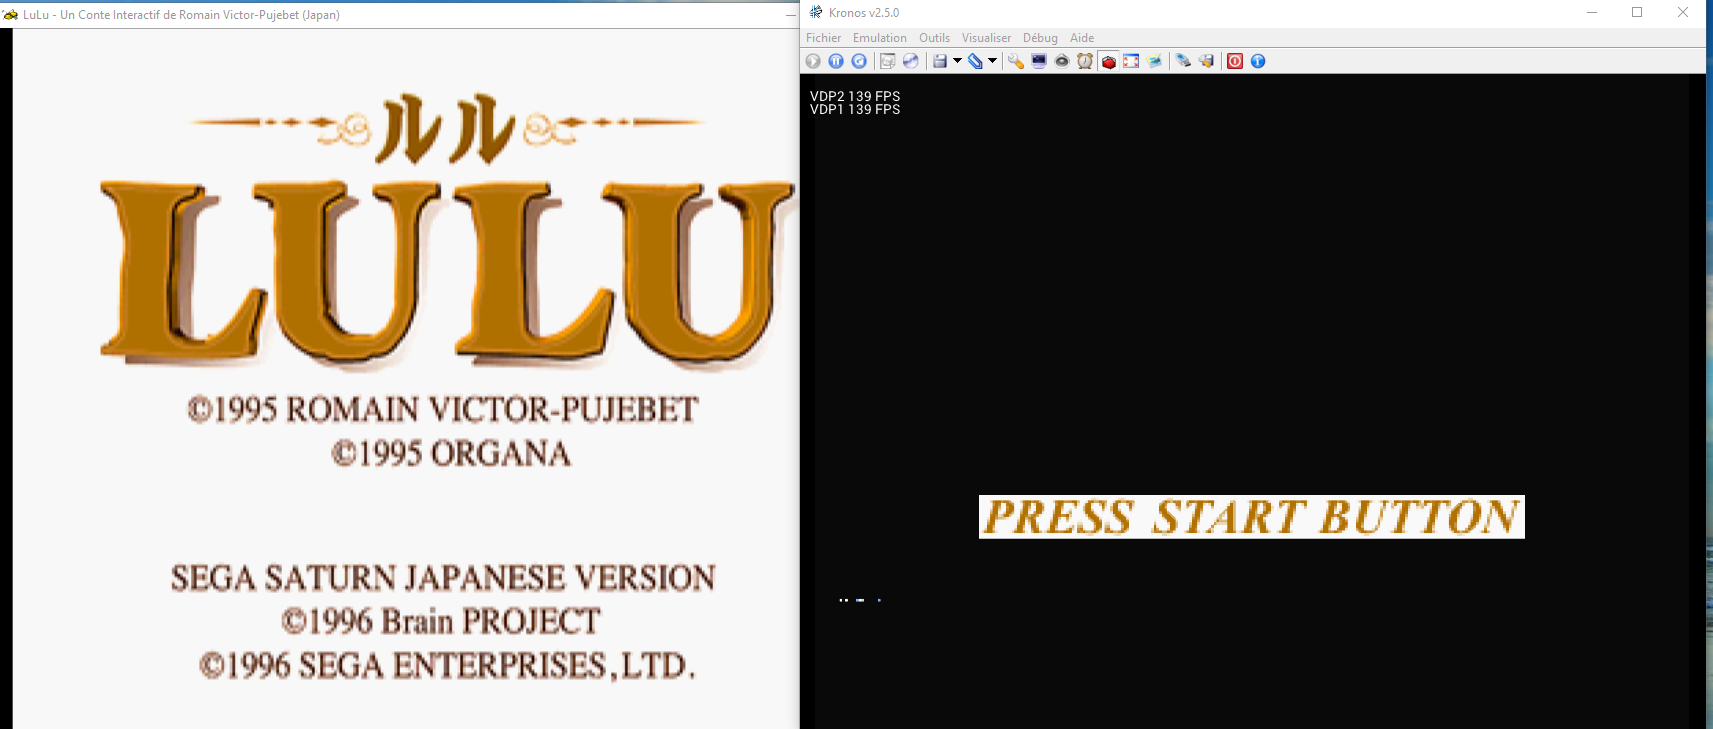Image resolution: width=1713 pixels, height=729 pixels.
Task: Click the red power quit icon
Action: [x=1235, y=61]
